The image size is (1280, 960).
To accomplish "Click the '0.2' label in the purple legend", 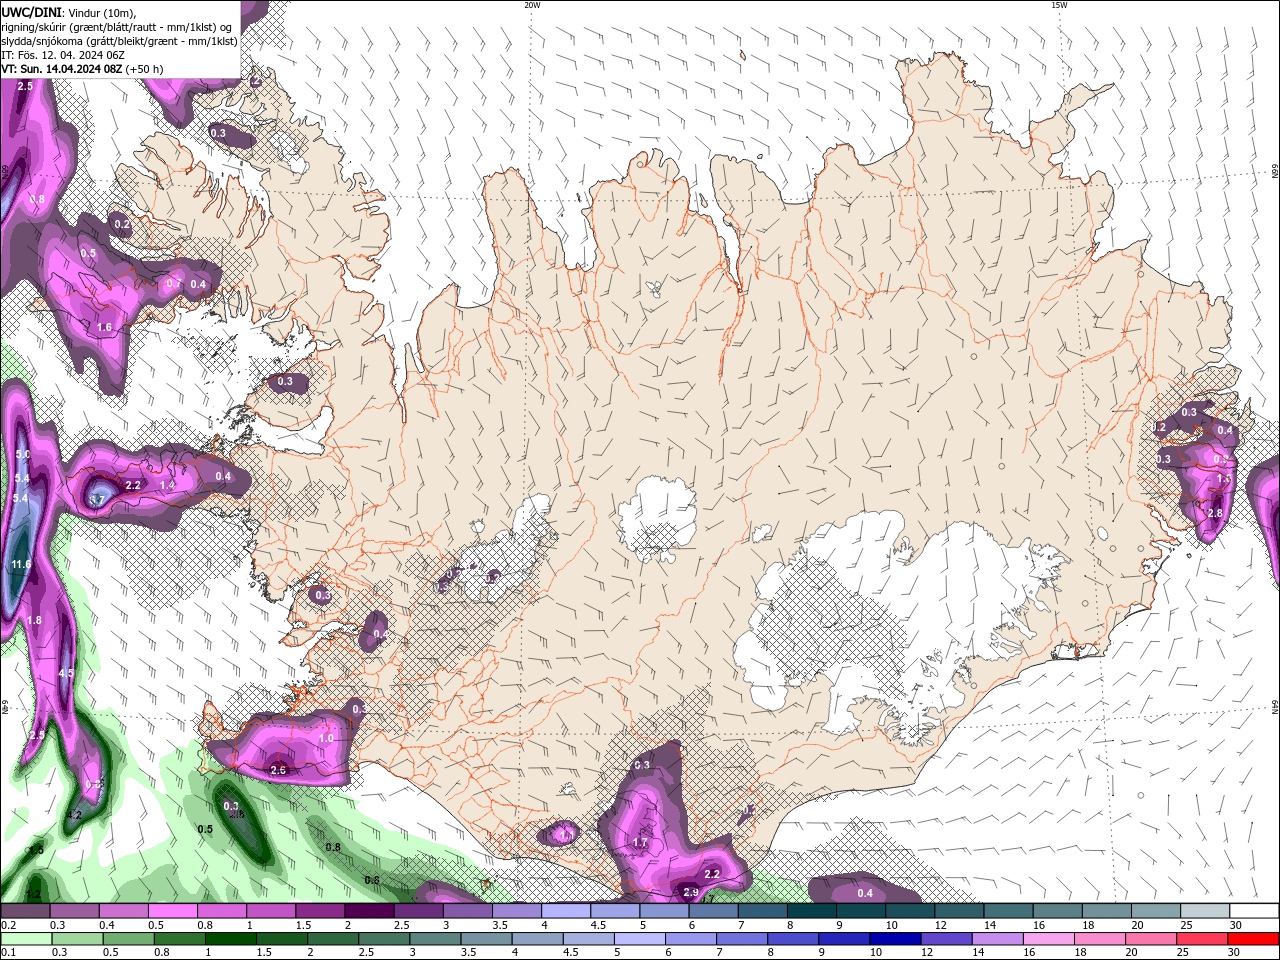I will 8,925.
